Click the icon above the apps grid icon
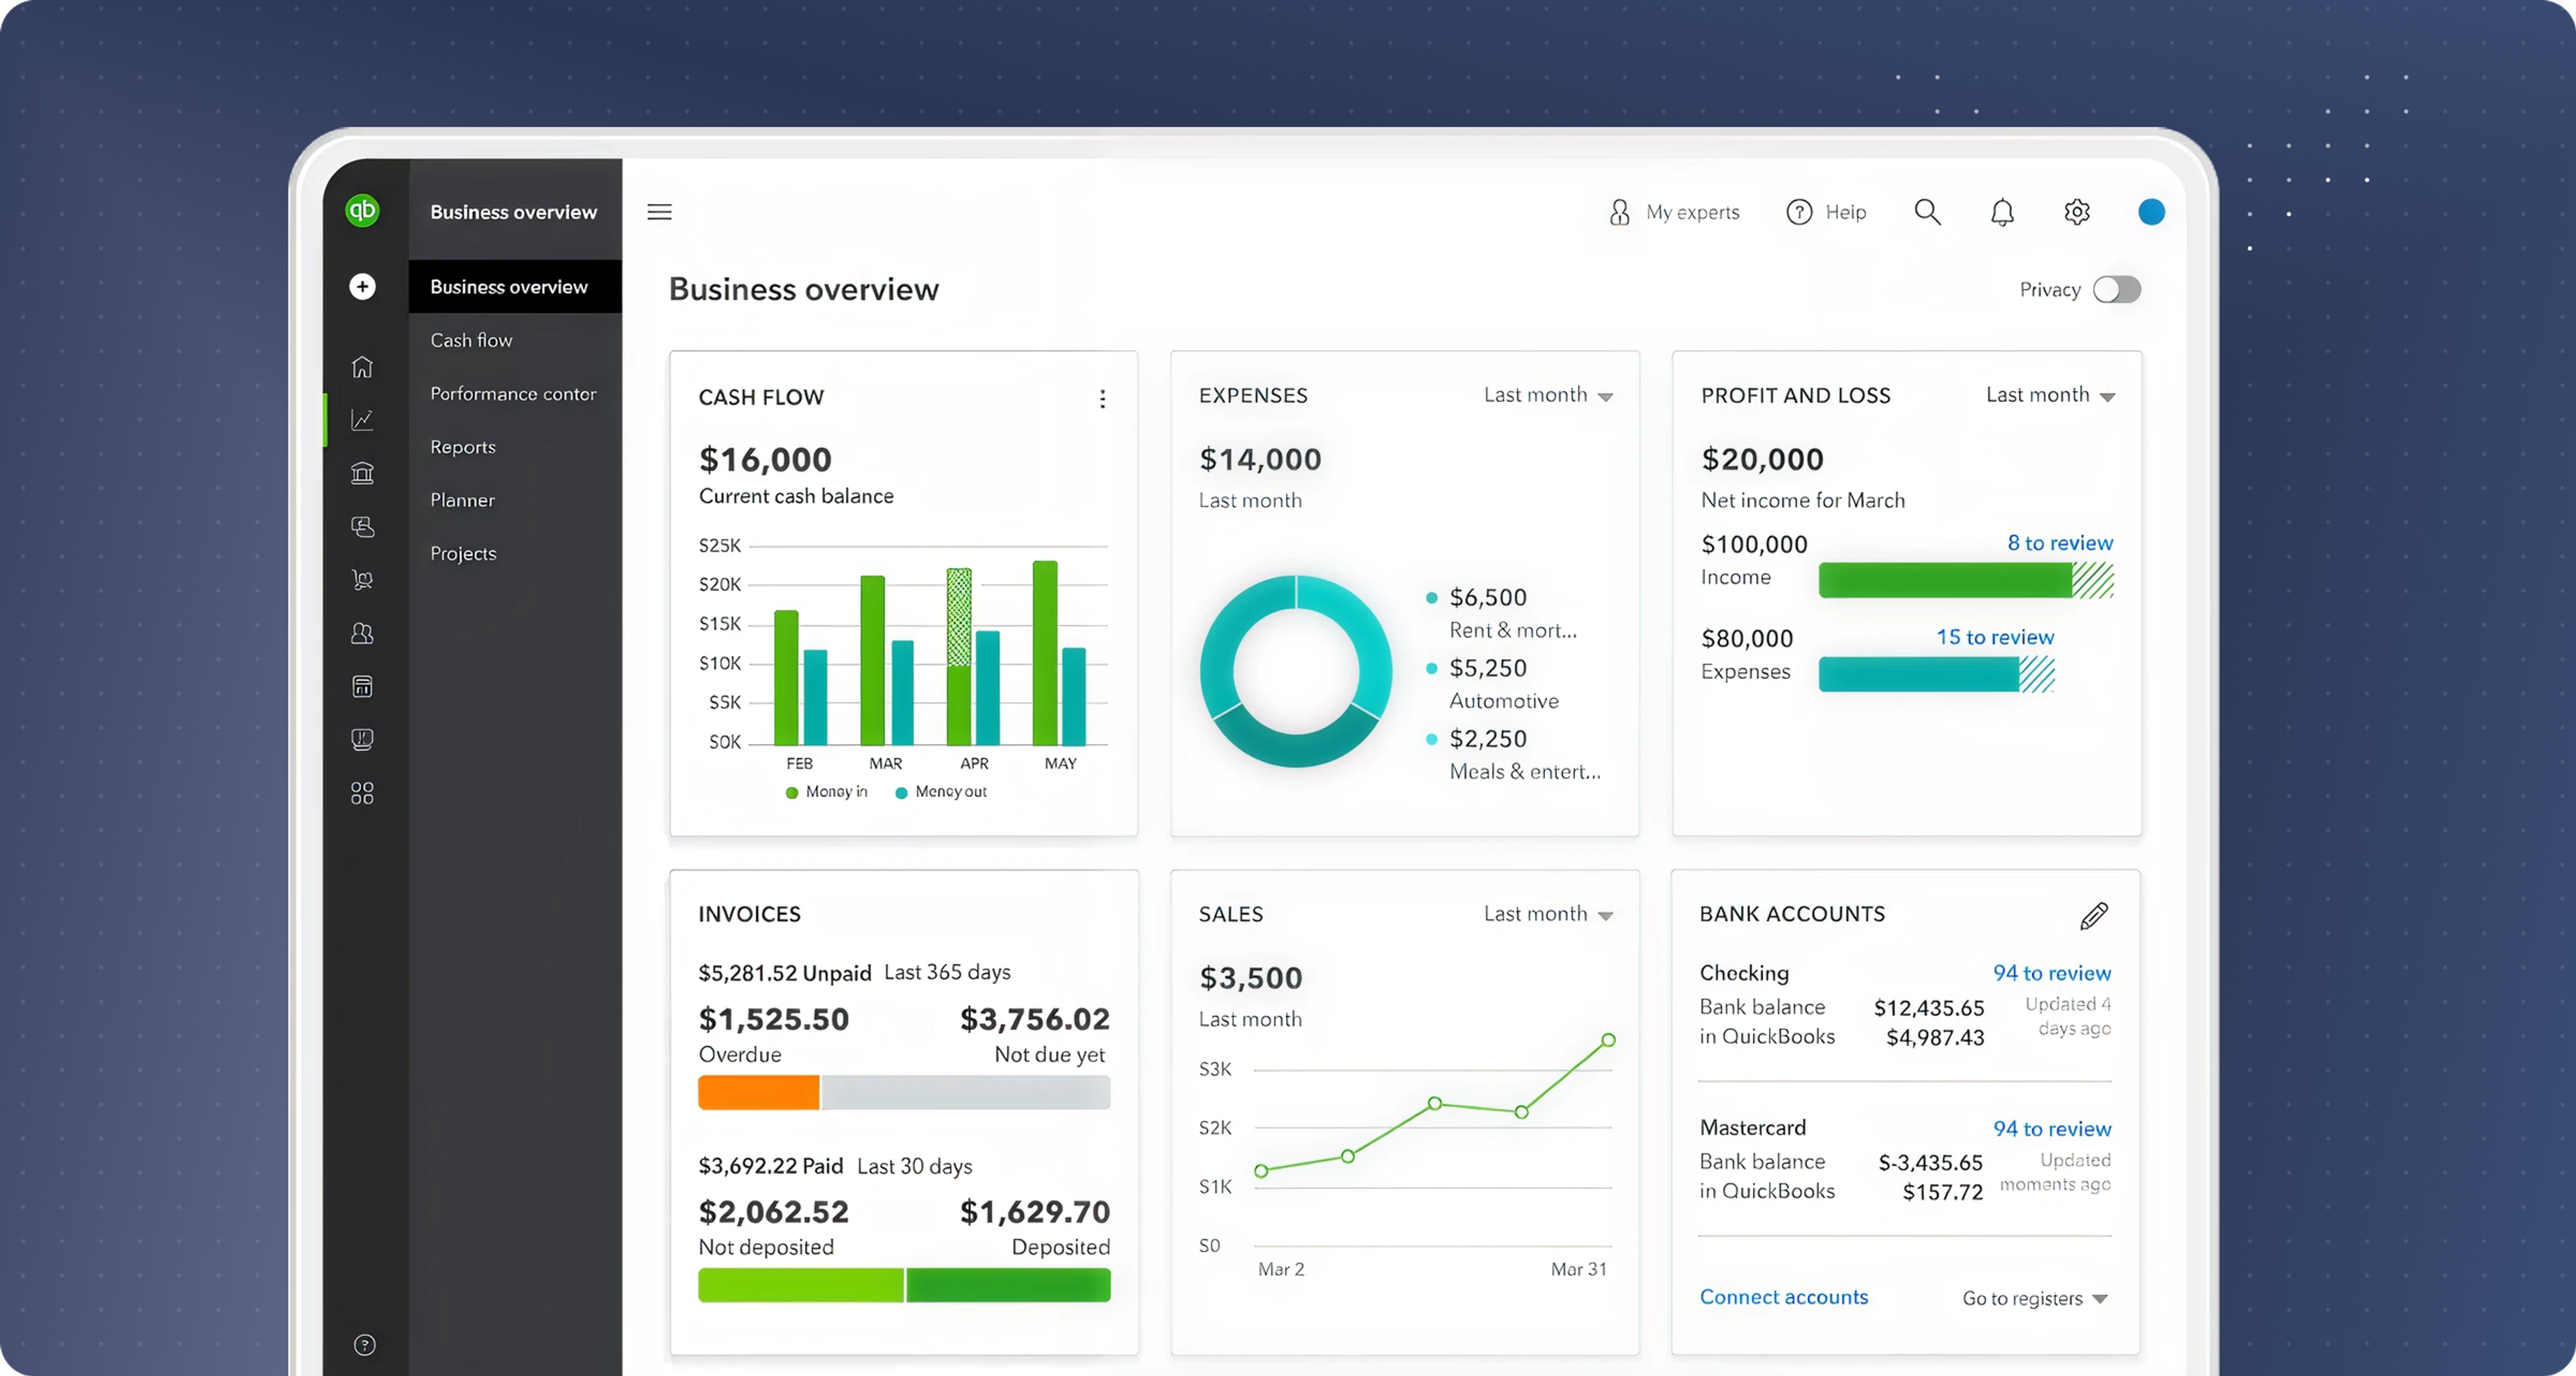 click(362, 740)
